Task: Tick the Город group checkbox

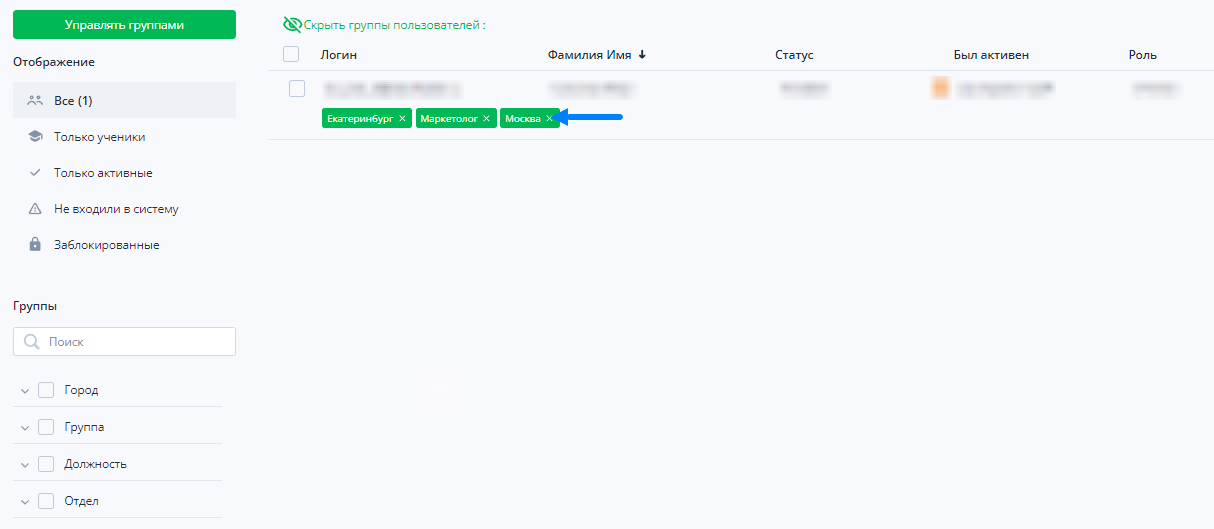Action: point(46,390)
